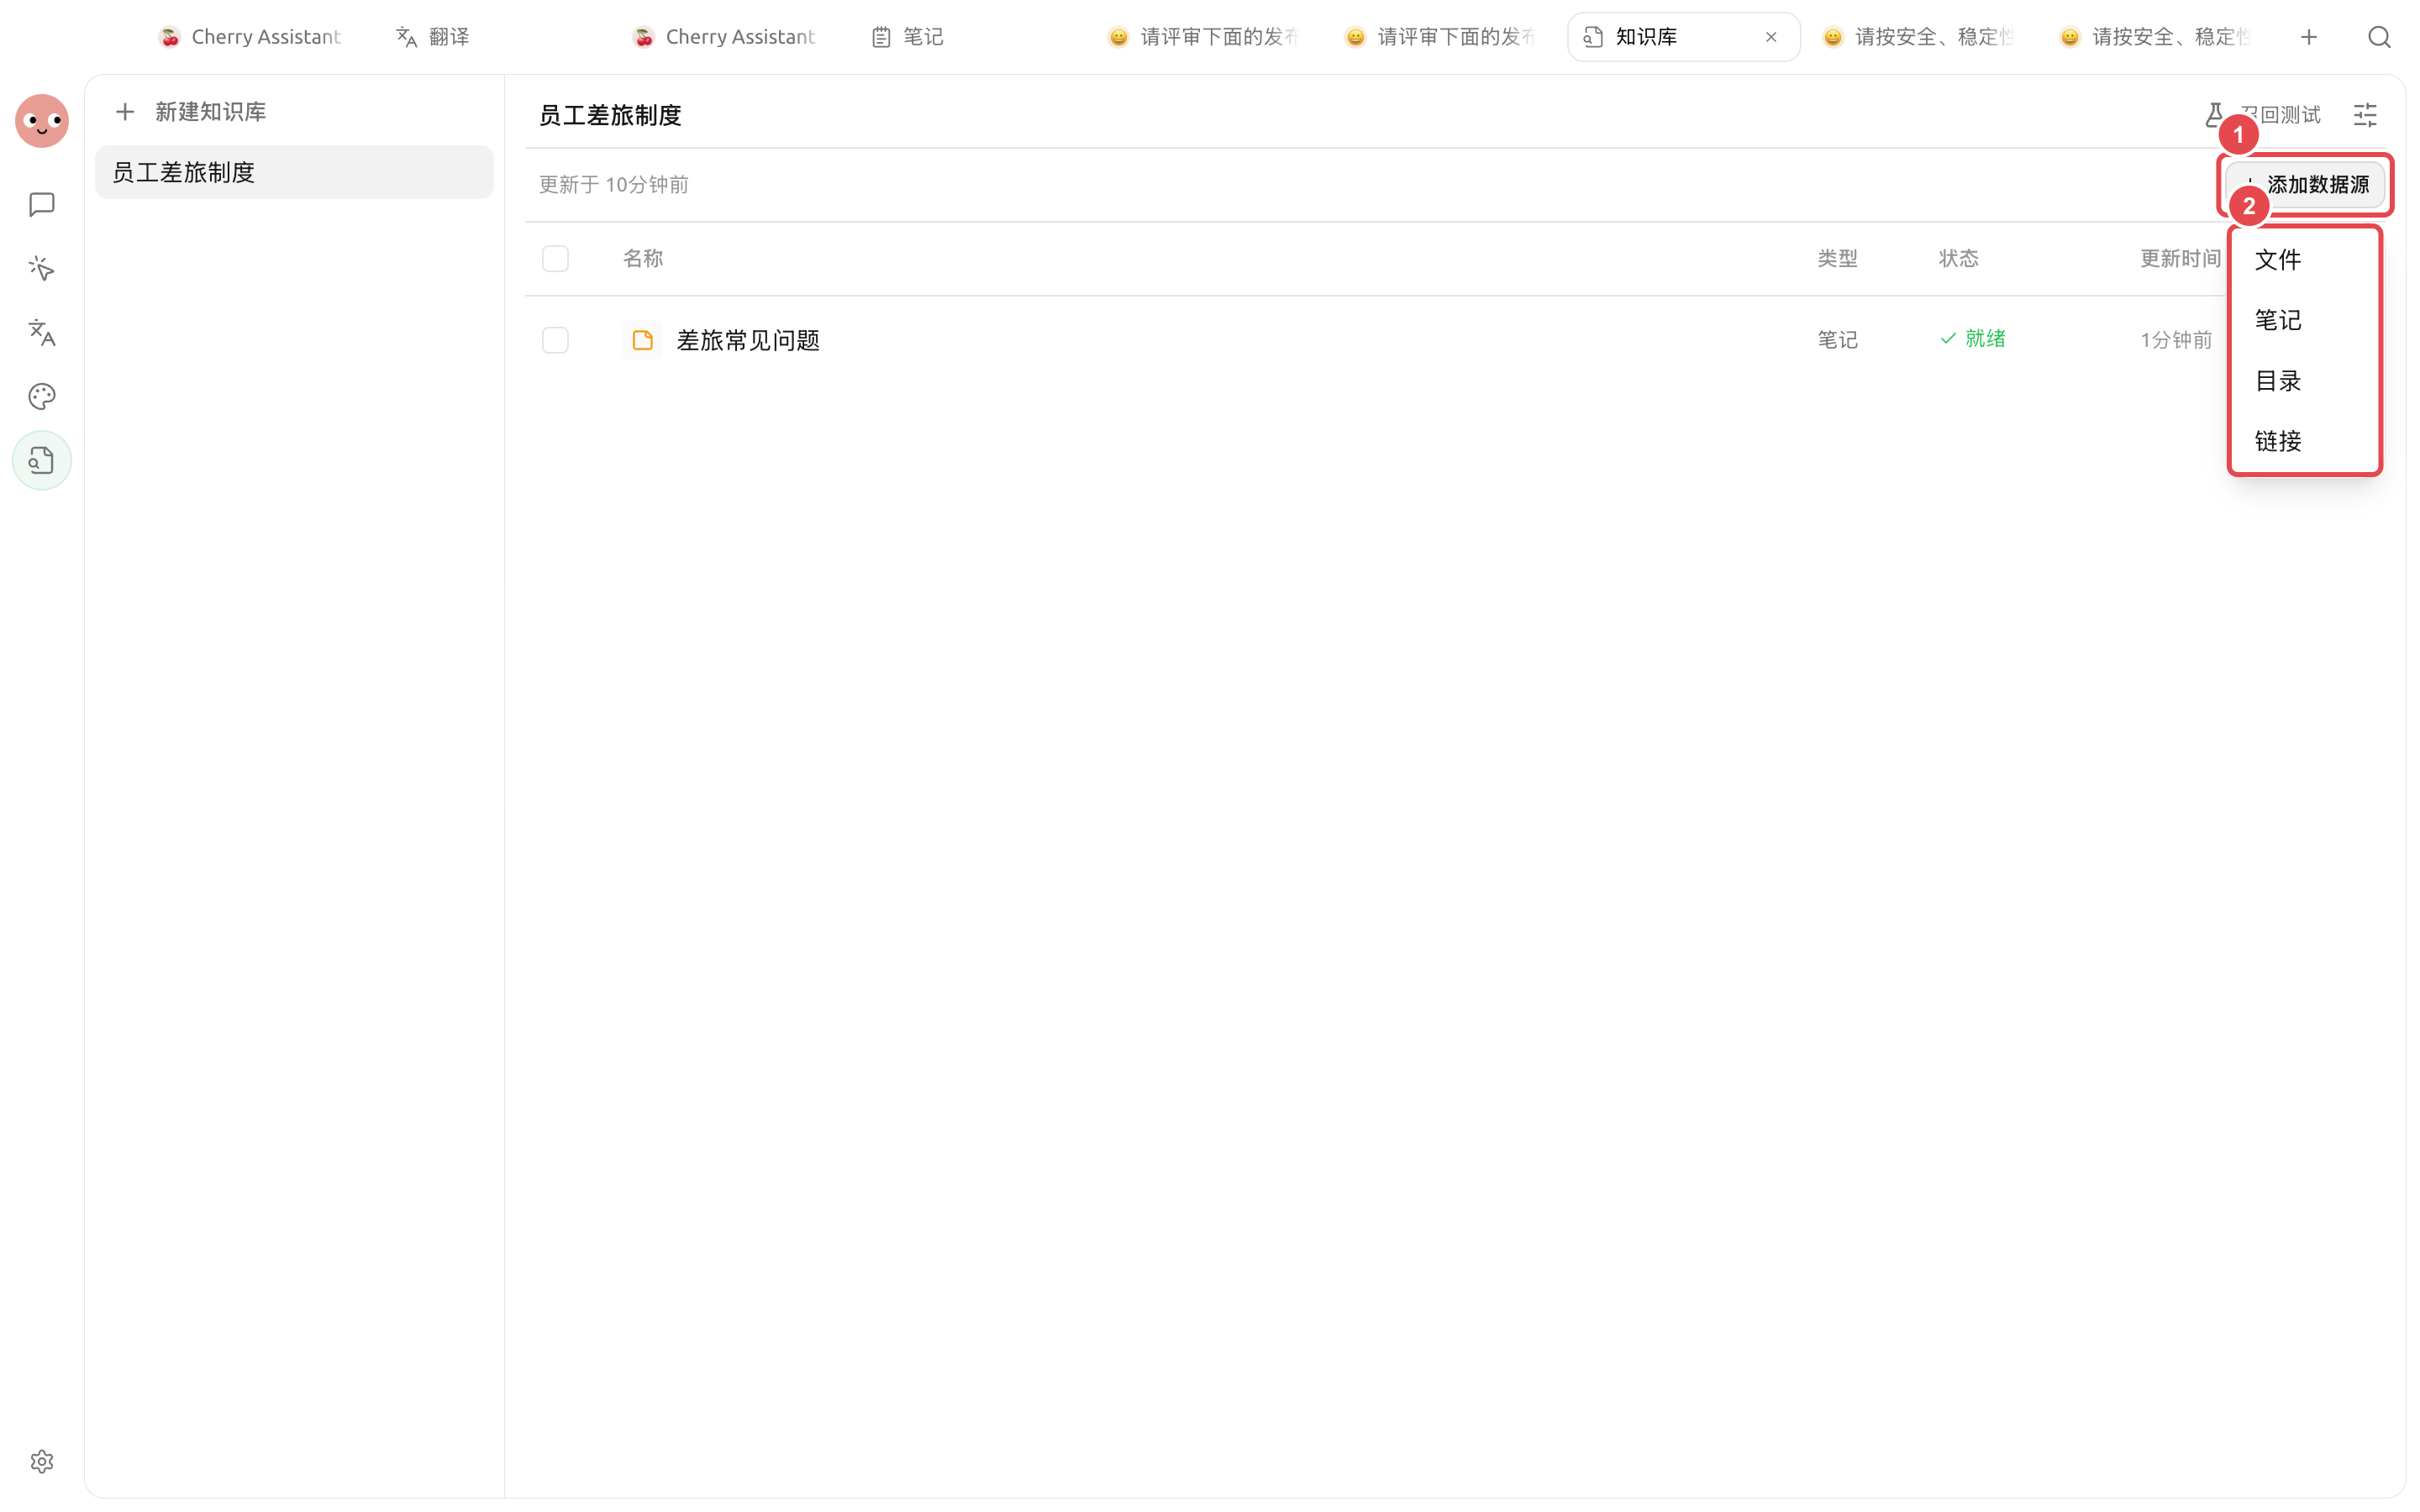The width and height of the screenshot is (2420, 1512).
Task: Switch to the second Cherry Assistant tab
Action: pos(724,37)
